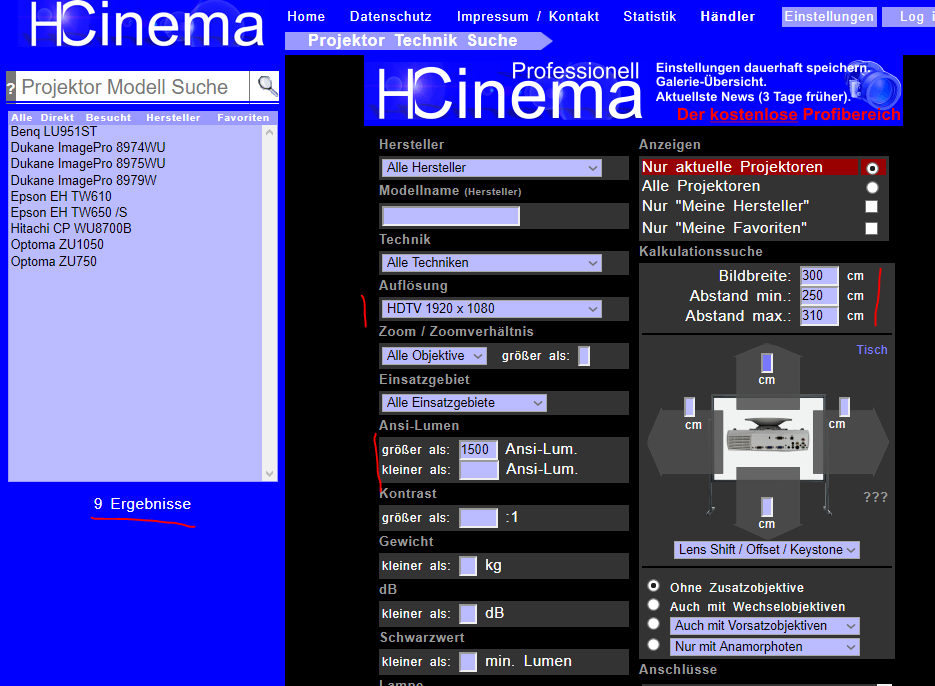Open the Auch mit Vorsatzobjektiven dropdown
The image size is (935, 686).
pyautogui.click(x=765, y=626)
